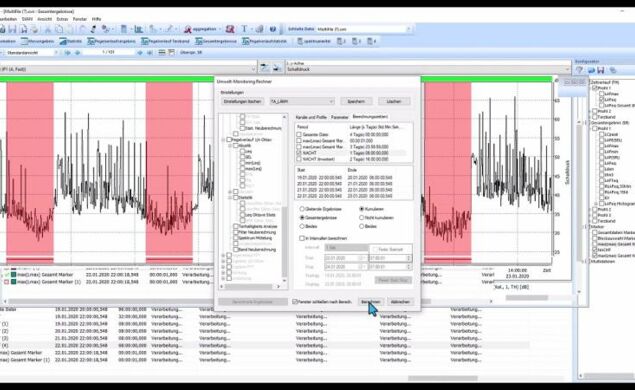
Task: Enable In Intervallen berechnen checkbox
Action: tap(302, 238)
